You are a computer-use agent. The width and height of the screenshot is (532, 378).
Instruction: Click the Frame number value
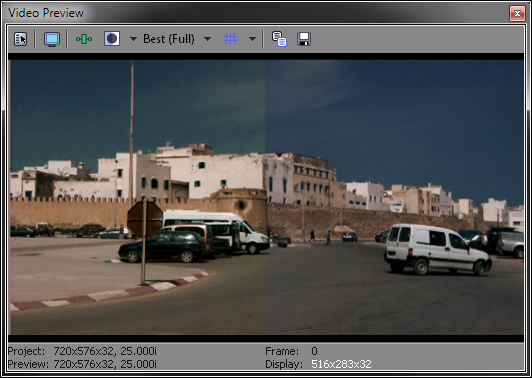click(x=314, y=351)
